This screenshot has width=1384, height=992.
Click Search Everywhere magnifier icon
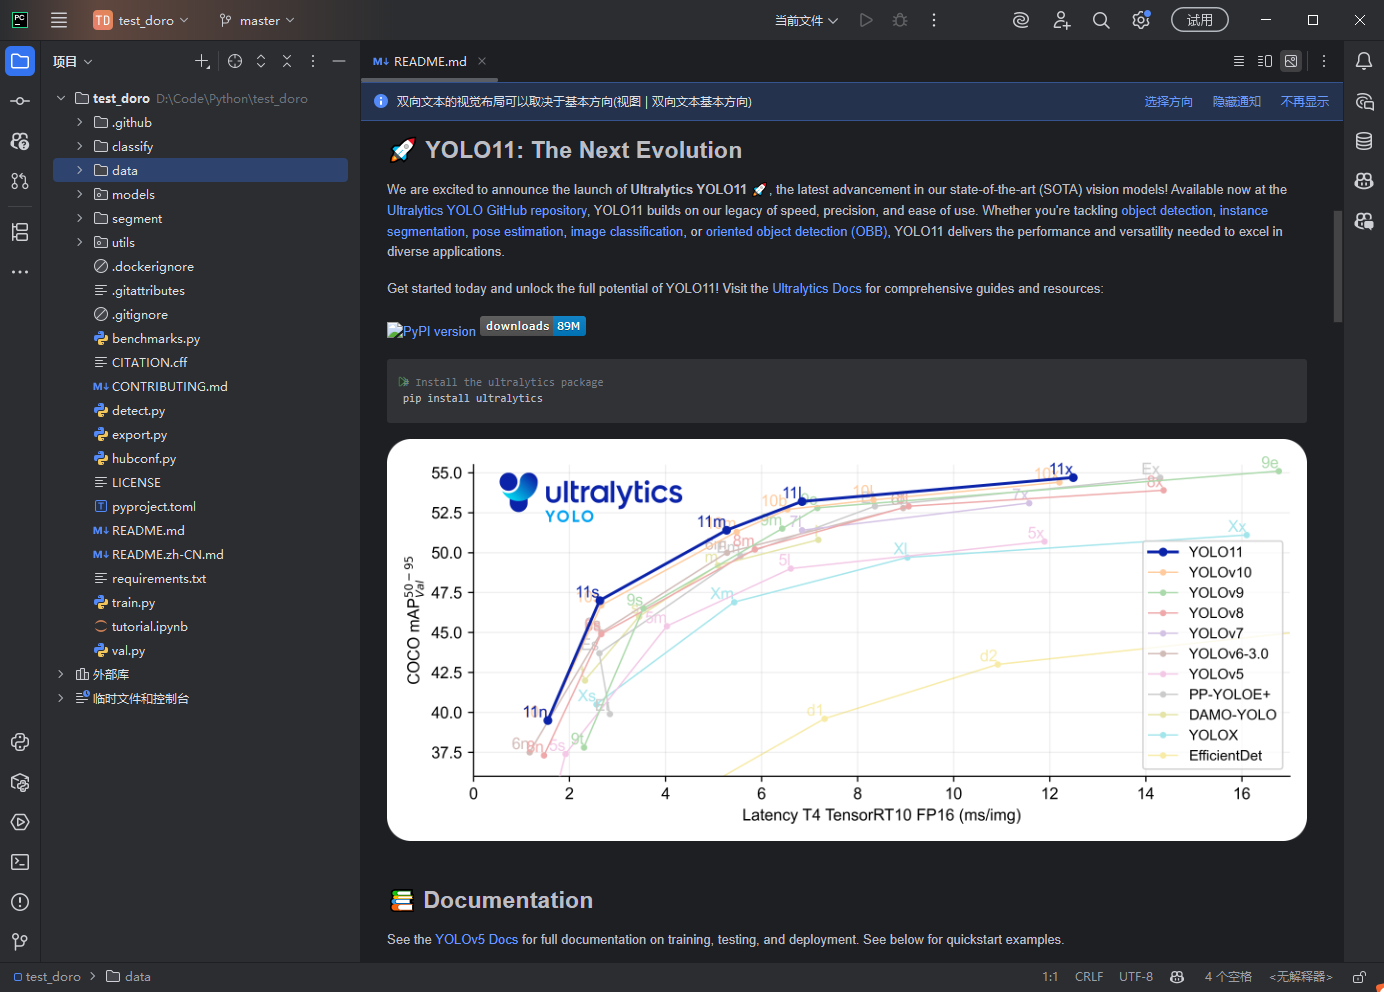point(1101,20)
